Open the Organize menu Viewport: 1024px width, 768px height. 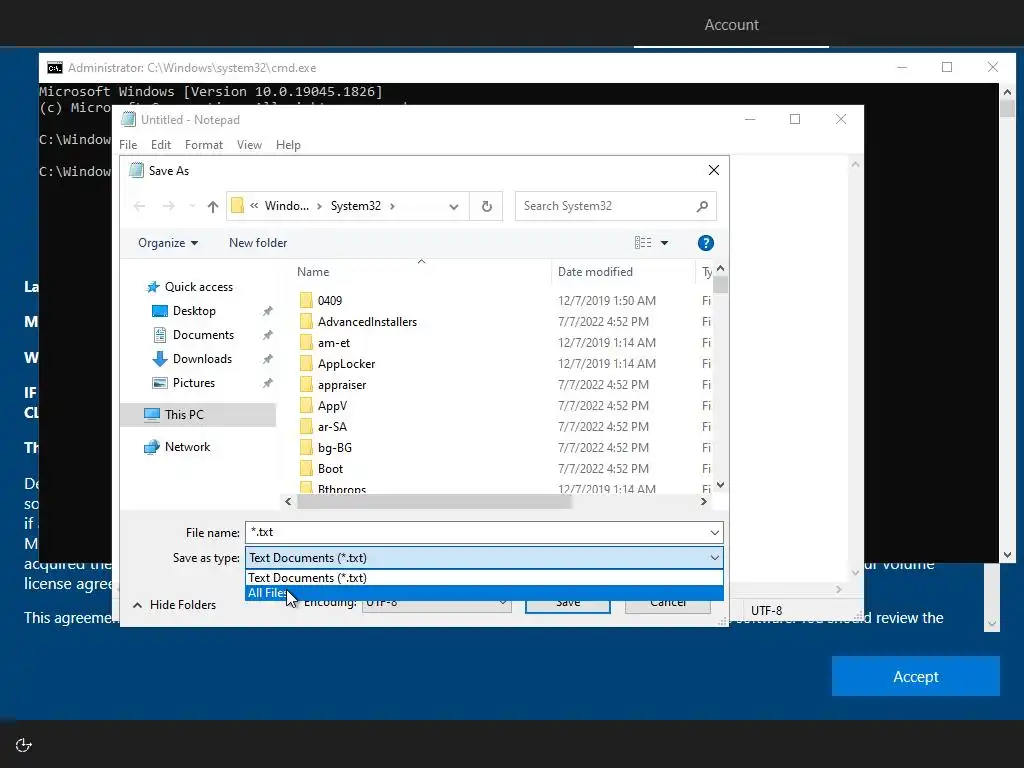click(168, 243)
